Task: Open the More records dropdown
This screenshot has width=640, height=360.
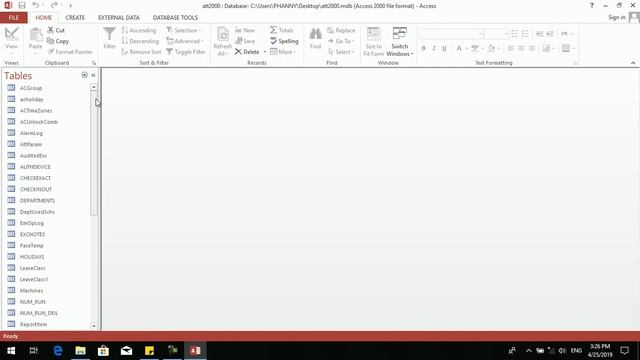Action: 282,52
